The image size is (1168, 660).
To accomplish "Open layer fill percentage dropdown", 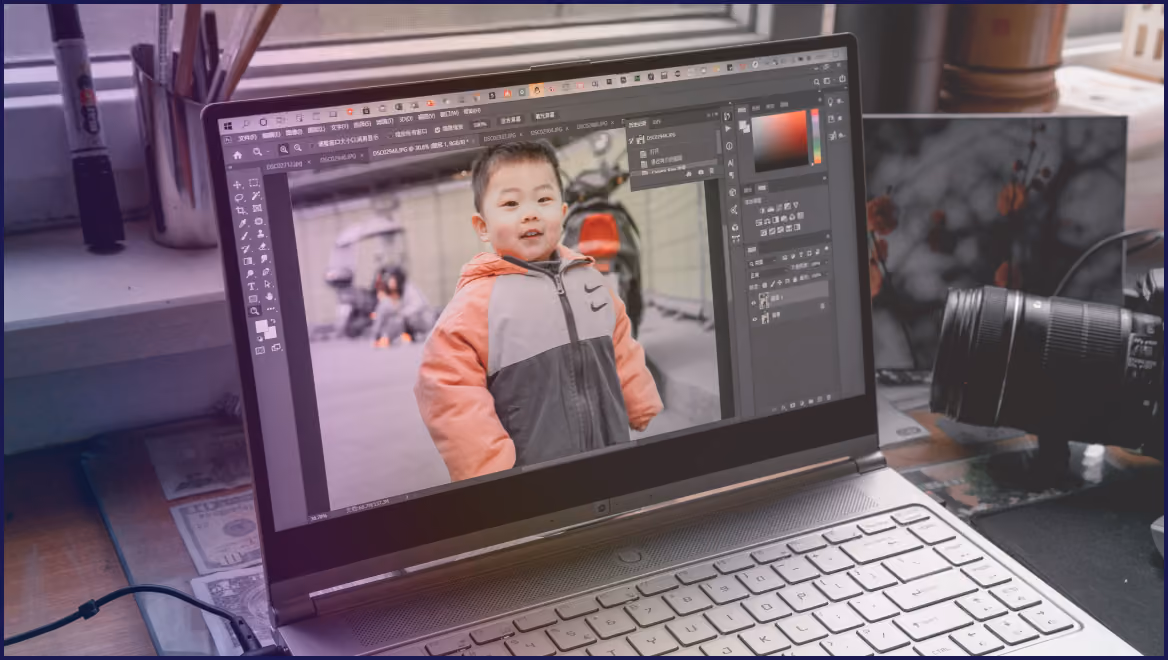I will point(825,274).
